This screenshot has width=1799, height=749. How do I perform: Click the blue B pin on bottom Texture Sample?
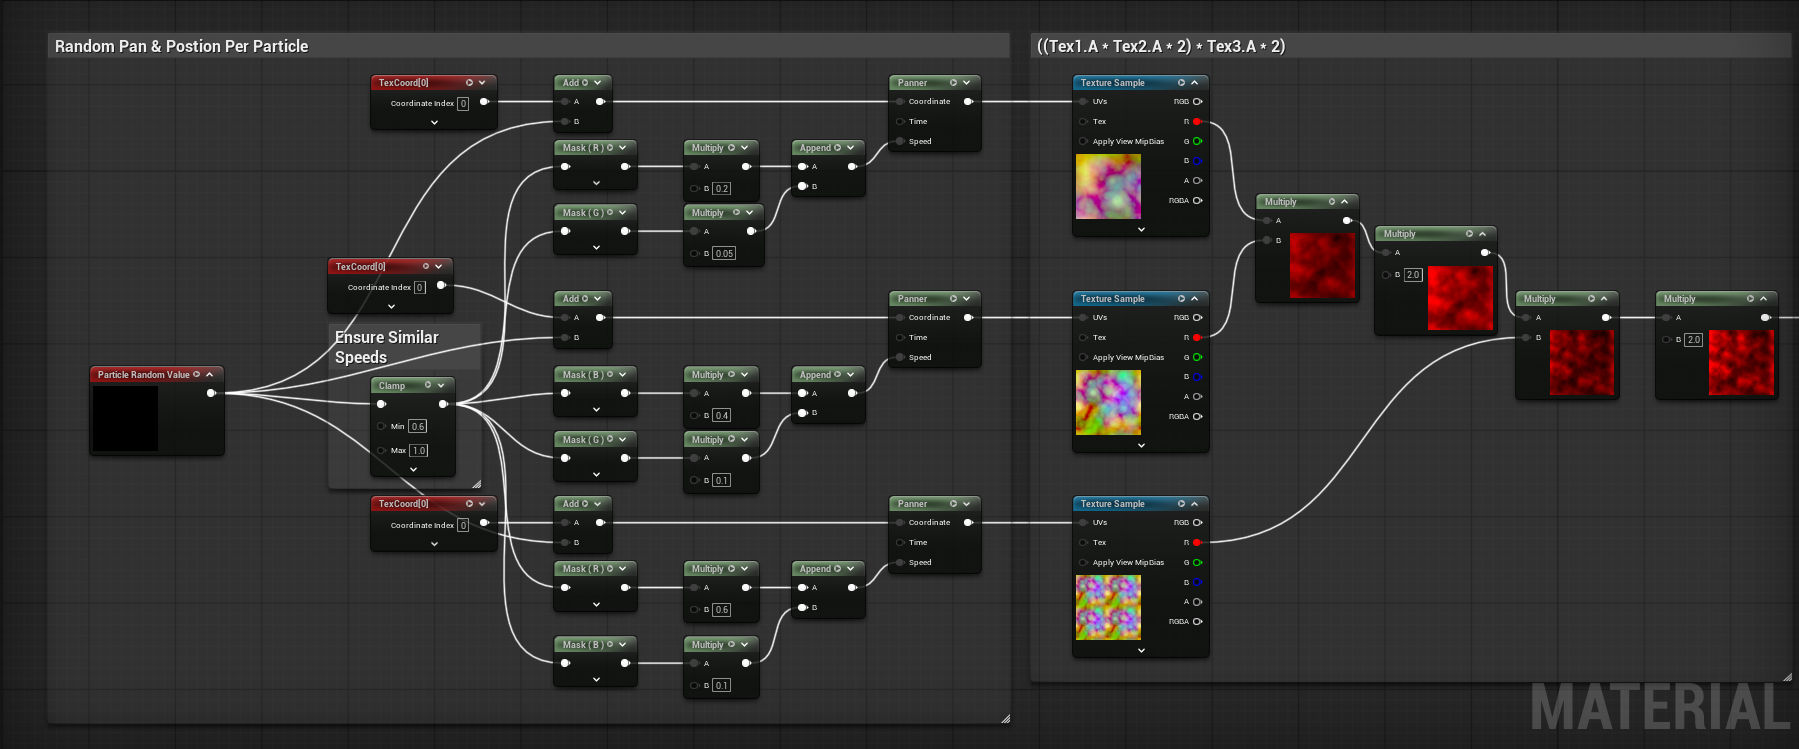pos(1197,582)
